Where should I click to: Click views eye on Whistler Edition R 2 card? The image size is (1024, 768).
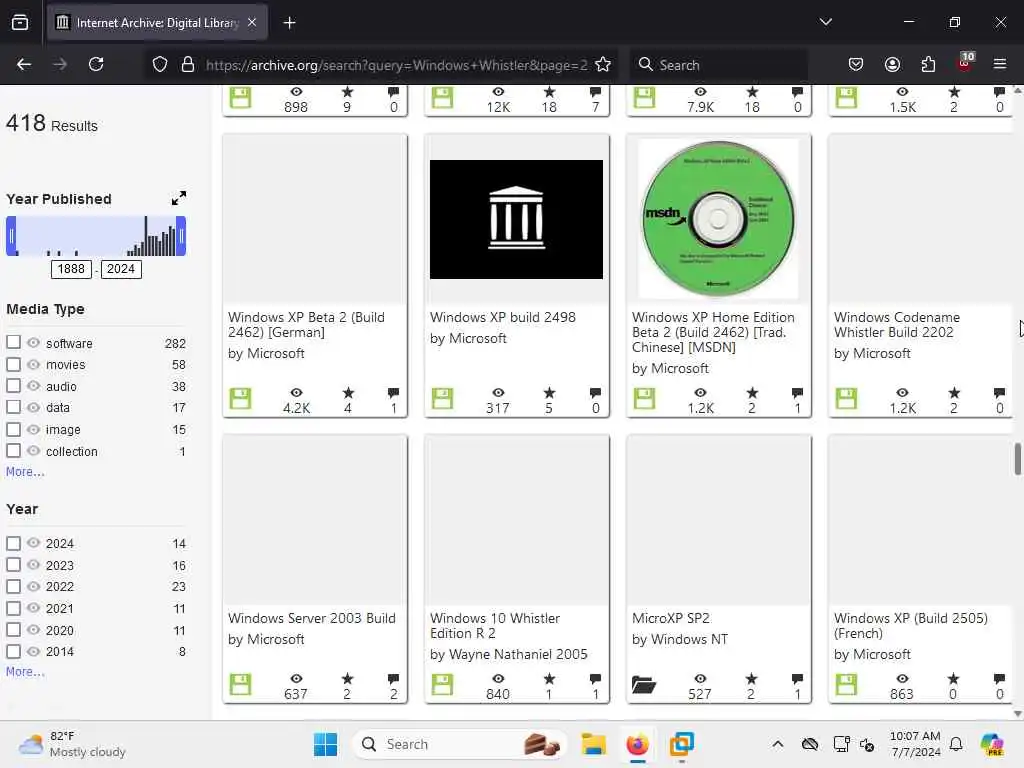point(498,679)
